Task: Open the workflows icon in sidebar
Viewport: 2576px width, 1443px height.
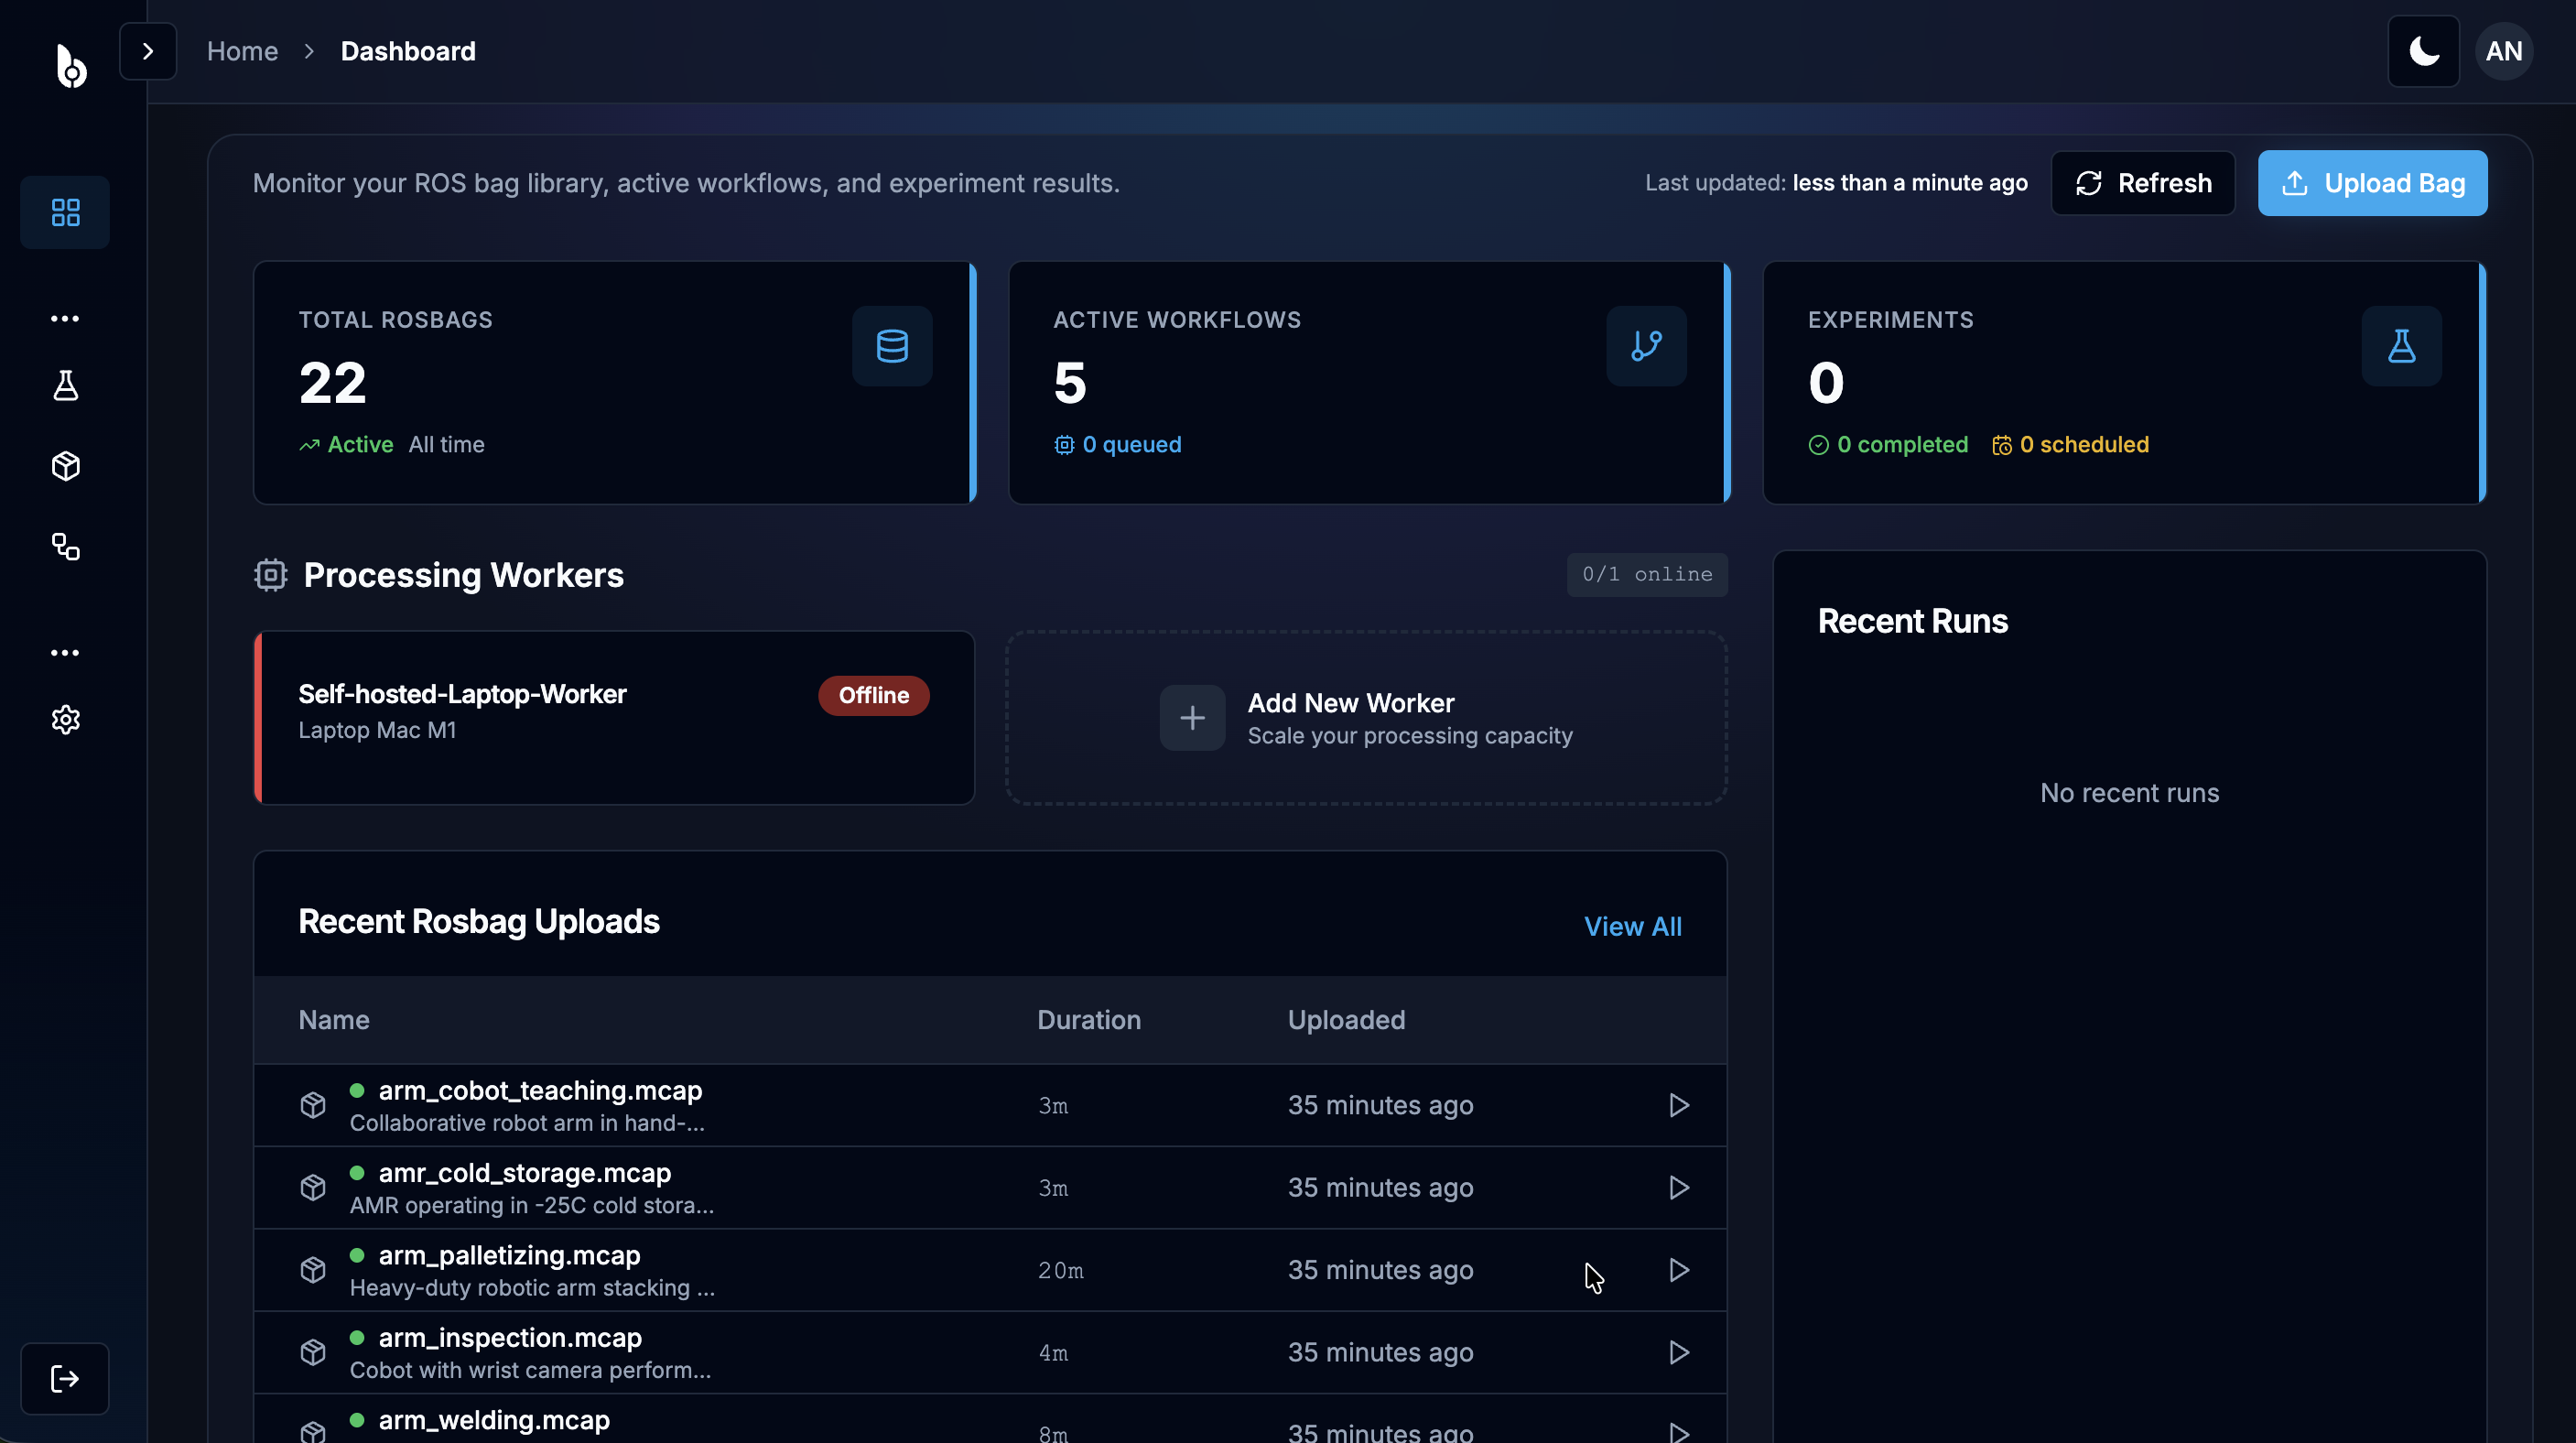Action: click(65, 546)
